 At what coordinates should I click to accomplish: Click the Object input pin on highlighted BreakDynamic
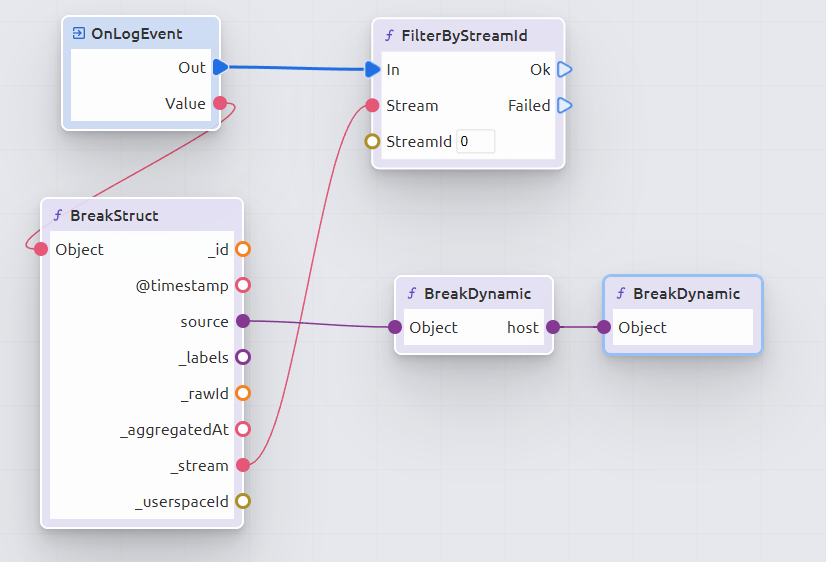[x=604, y=327]
